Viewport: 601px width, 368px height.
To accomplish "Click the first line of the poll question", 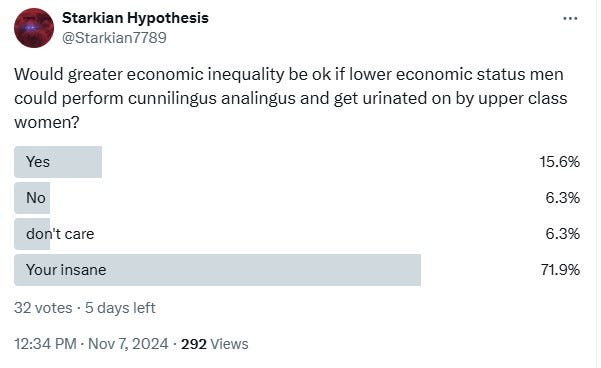I will pyautogui.click(x=289, y=74).
